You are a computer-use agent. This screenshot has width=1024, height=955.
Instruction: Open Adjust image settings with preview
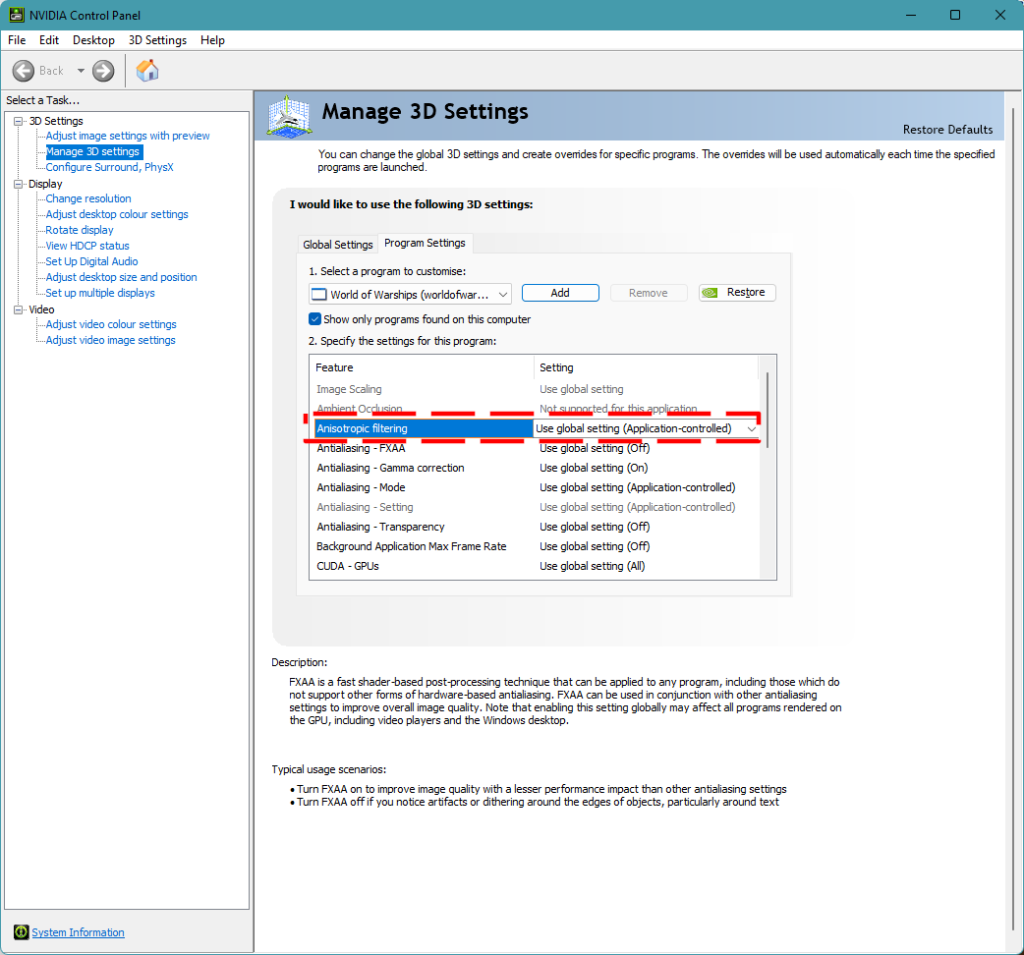[x=127, y=136]
